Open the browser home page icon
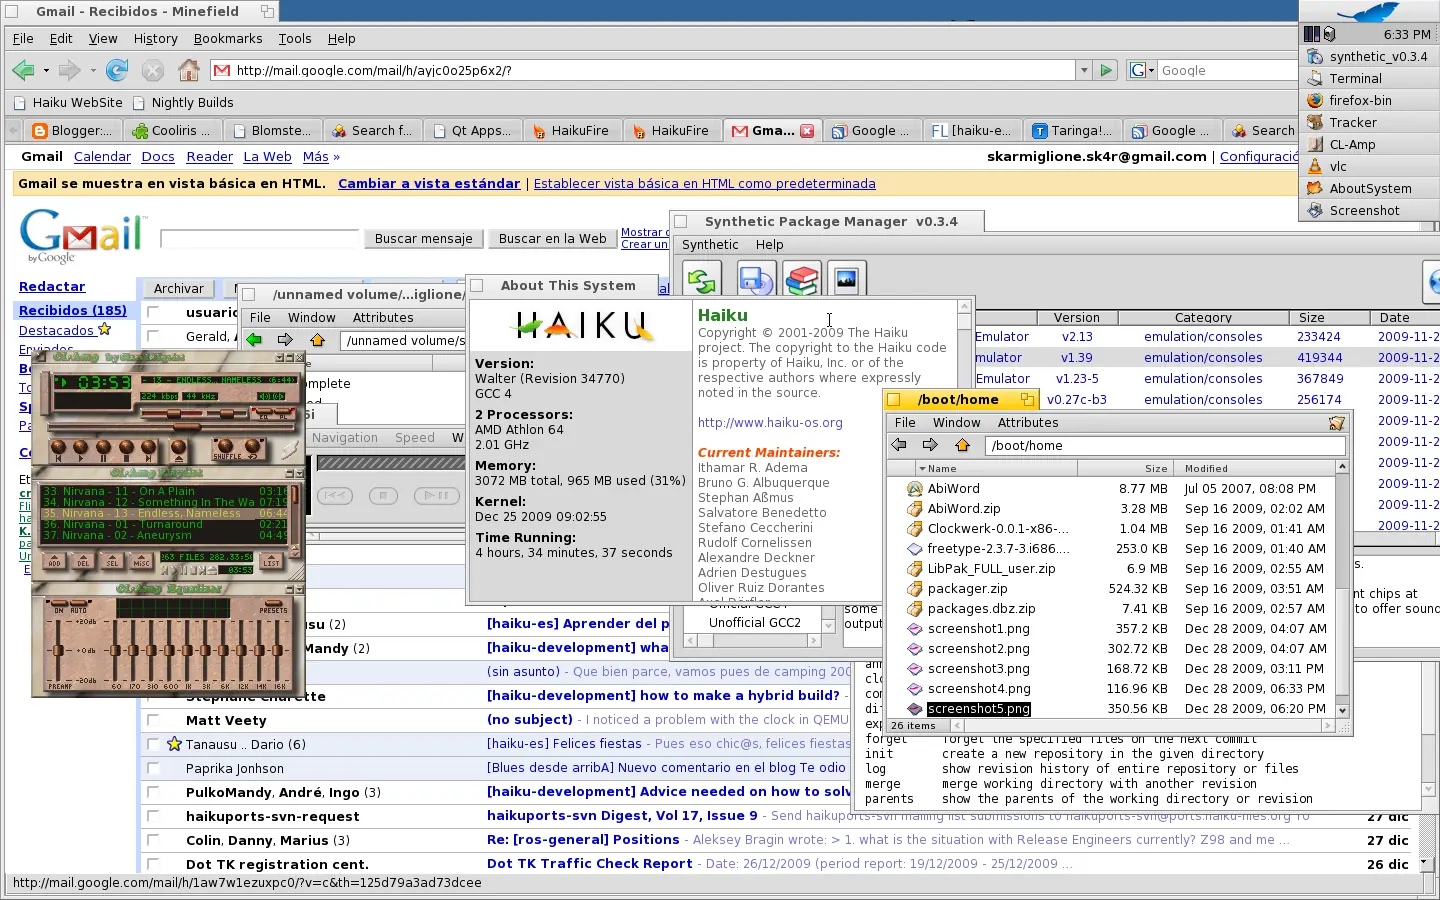 click(x=188, y=70)
